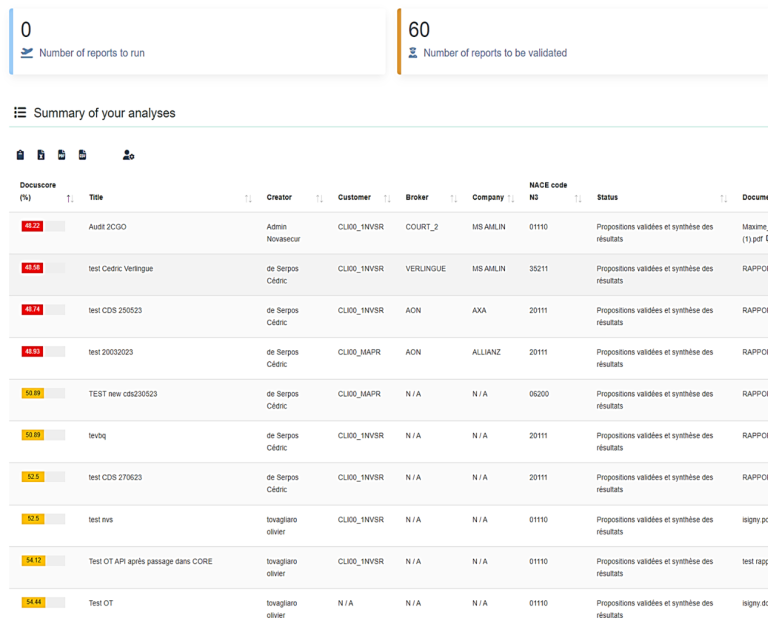Sort by Status using its sort arrows
The height and width of the screenshot is (621, 768).
723,198
